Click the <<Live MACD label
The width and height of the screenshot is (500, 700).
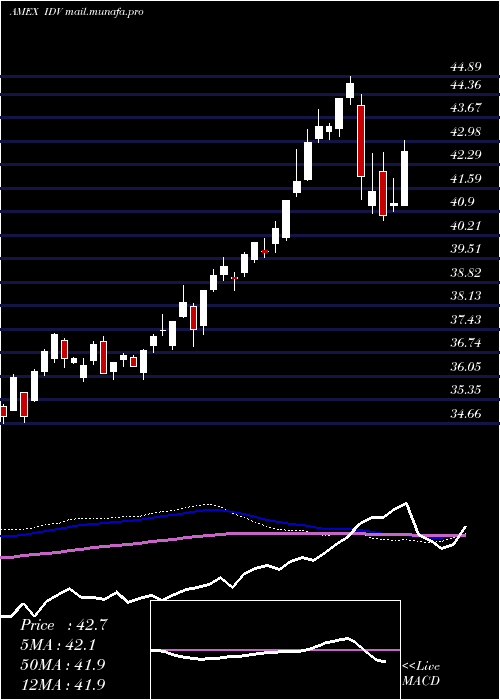(x=421, y=673)
